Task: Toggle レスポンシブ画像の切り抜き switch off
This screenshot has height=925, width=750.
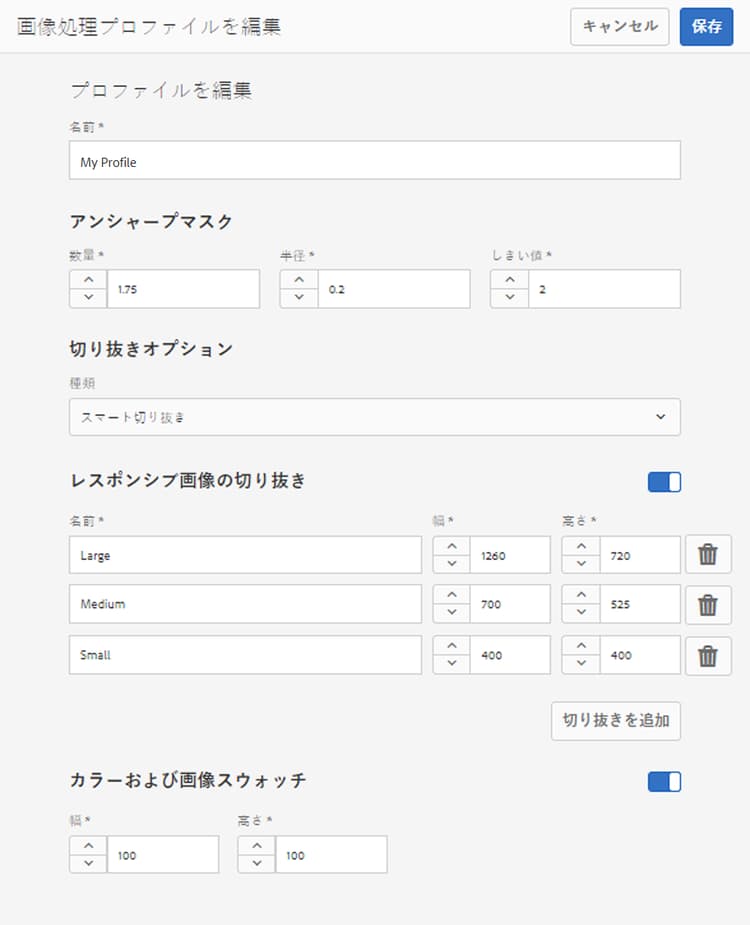Action: 664,482
